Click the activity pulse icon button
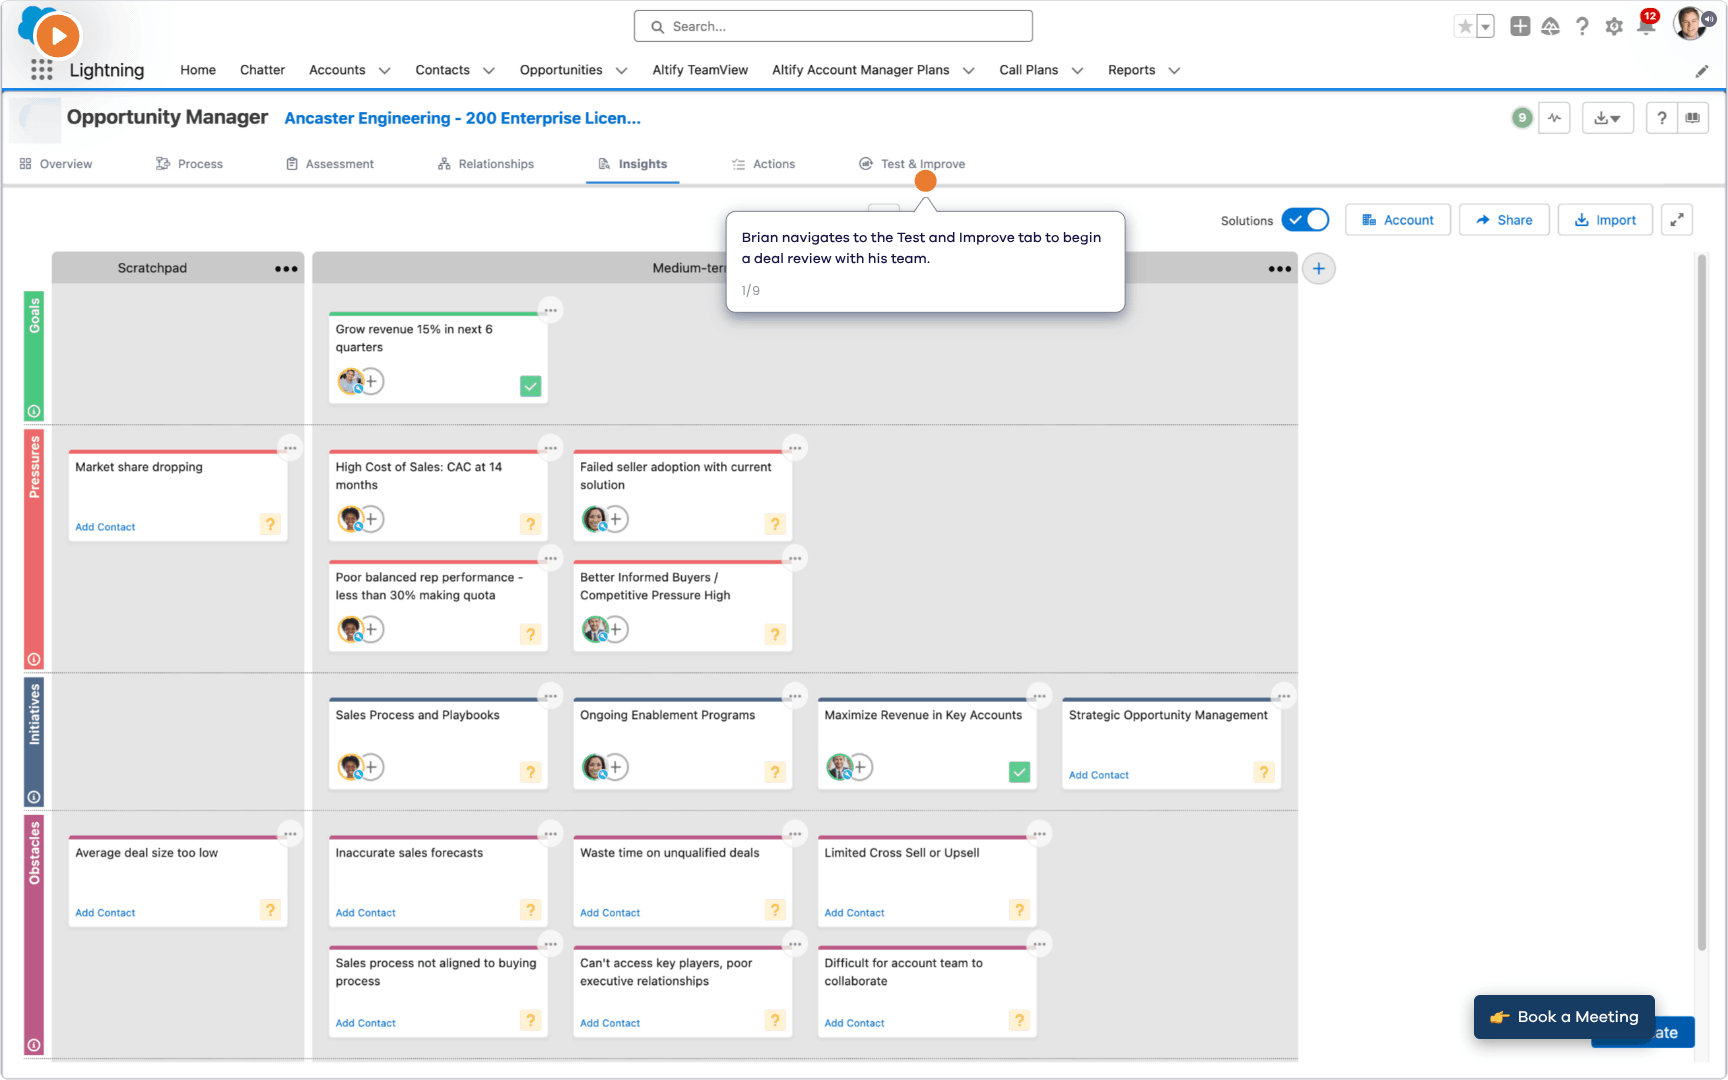 pos(1554,118)
